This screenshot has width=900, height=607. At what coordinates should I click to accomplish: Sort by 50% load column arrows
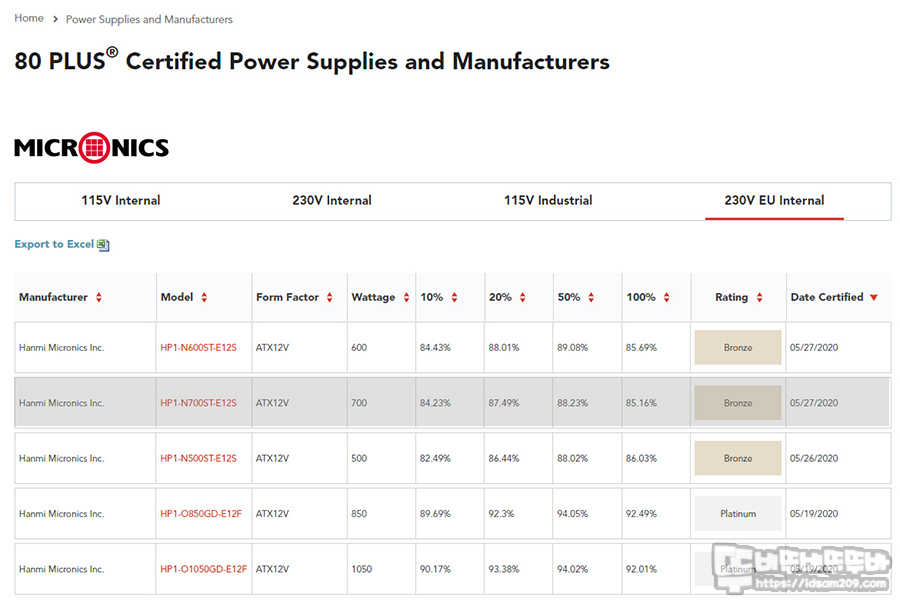coord(591,297)
